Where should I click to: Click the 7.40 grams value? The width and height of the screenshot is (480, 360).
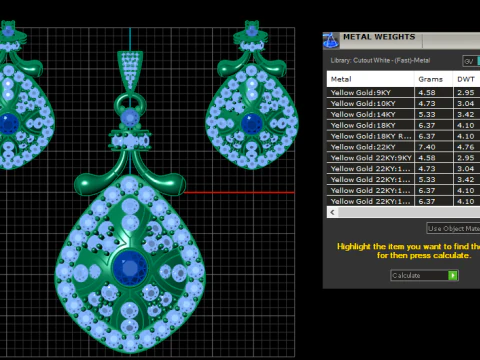[427, 147]
